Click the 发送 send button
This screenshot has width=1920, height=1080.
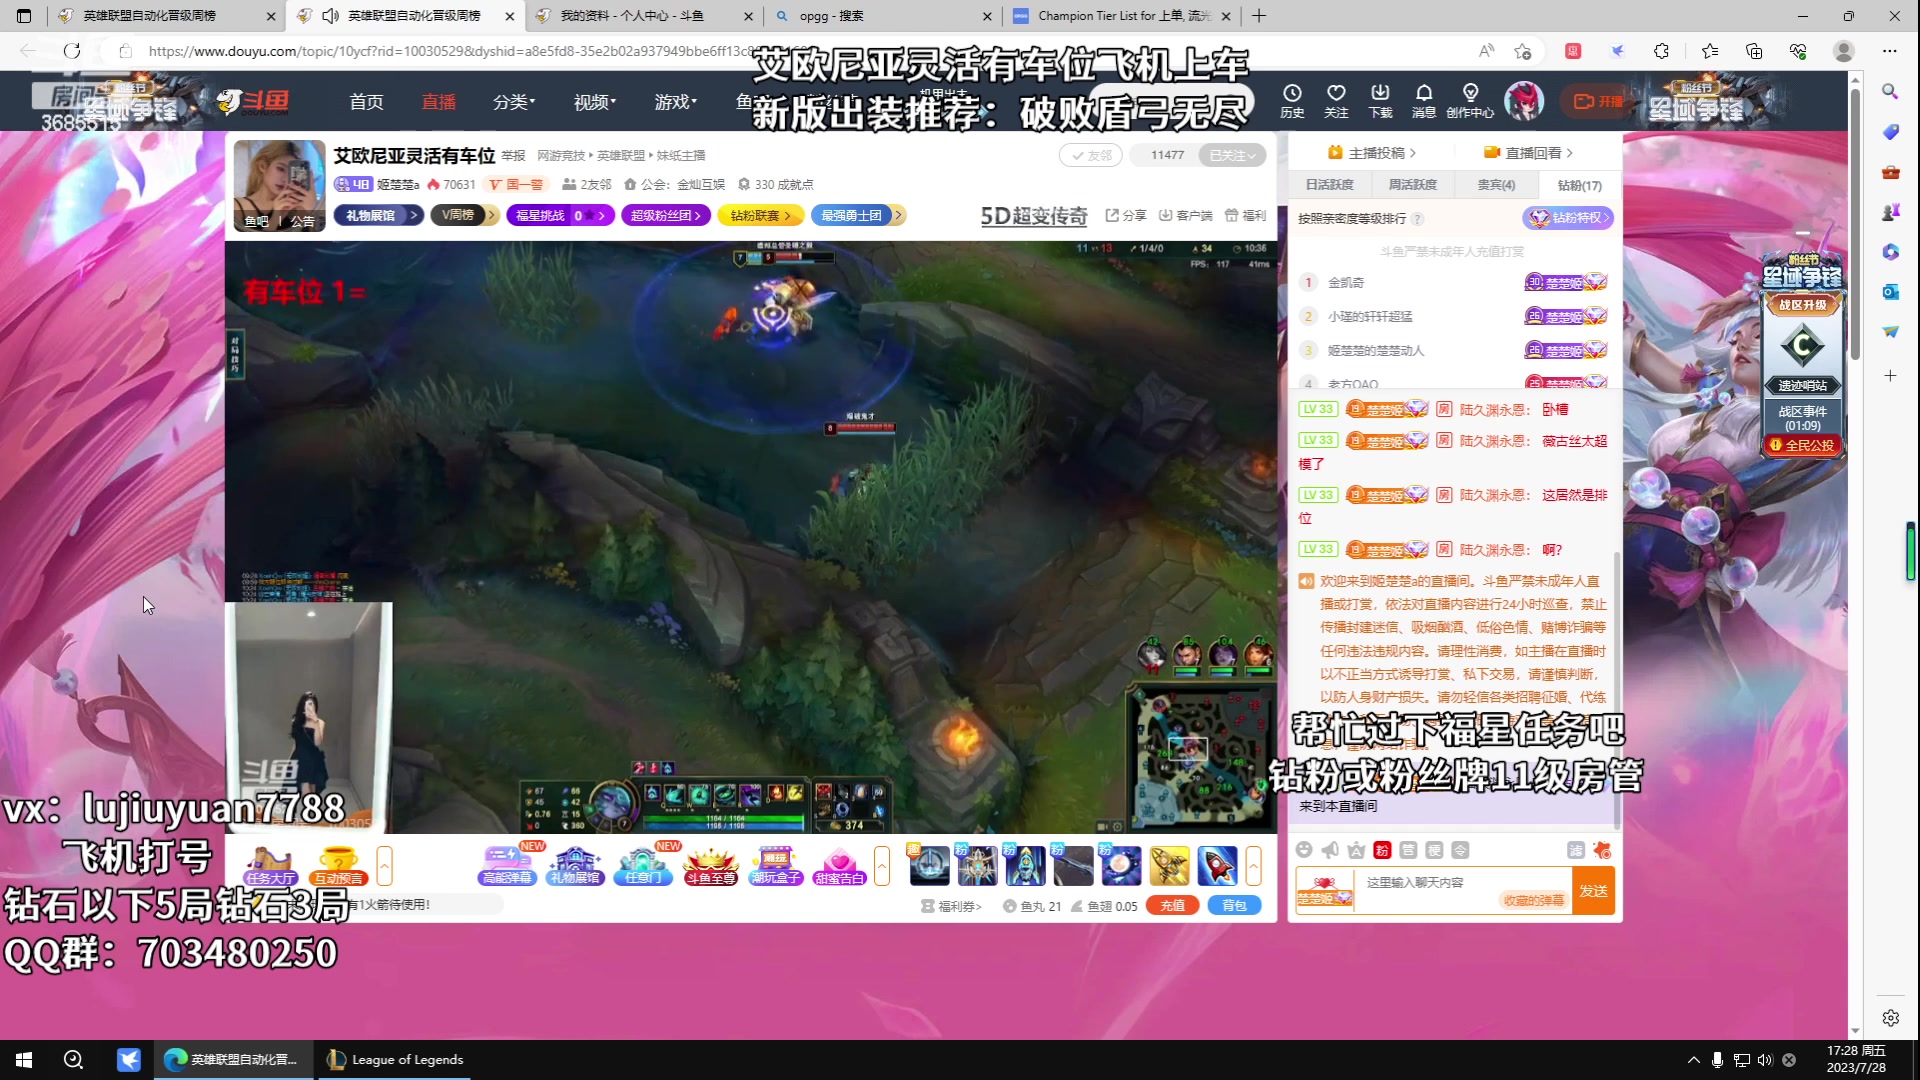click(x=1593, y=890)
